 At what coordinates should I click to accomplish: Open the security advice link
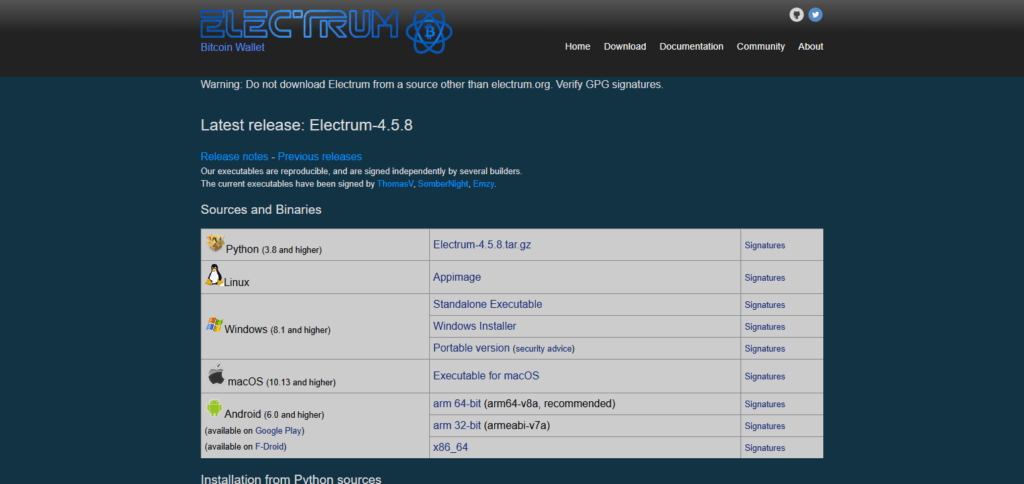tap(545, 349)
